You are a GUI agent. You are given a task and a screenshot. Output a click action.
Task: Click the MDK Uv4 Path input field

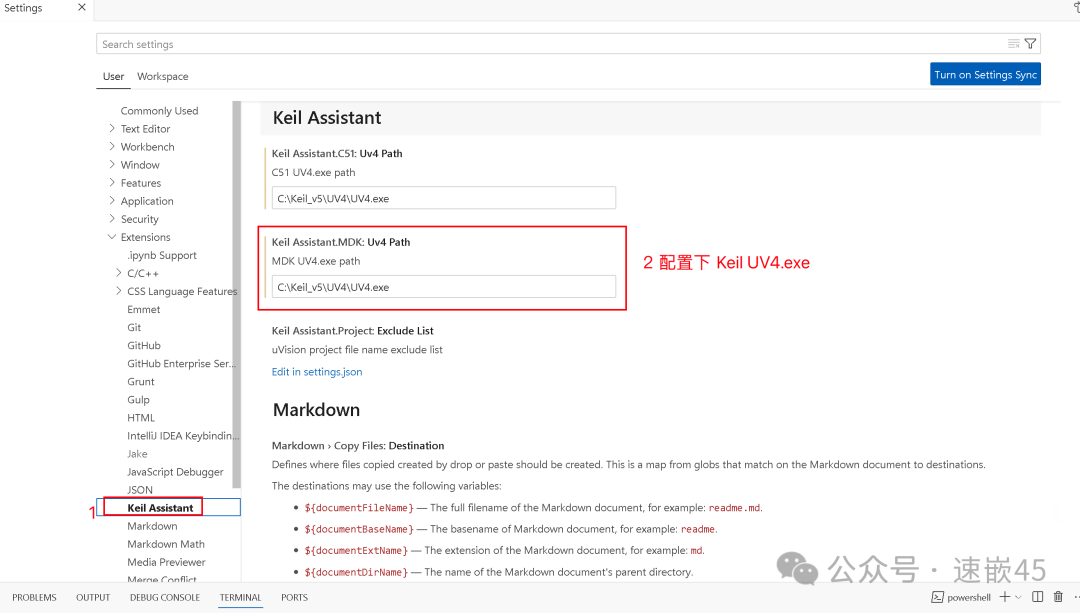(x=444, y=287)
